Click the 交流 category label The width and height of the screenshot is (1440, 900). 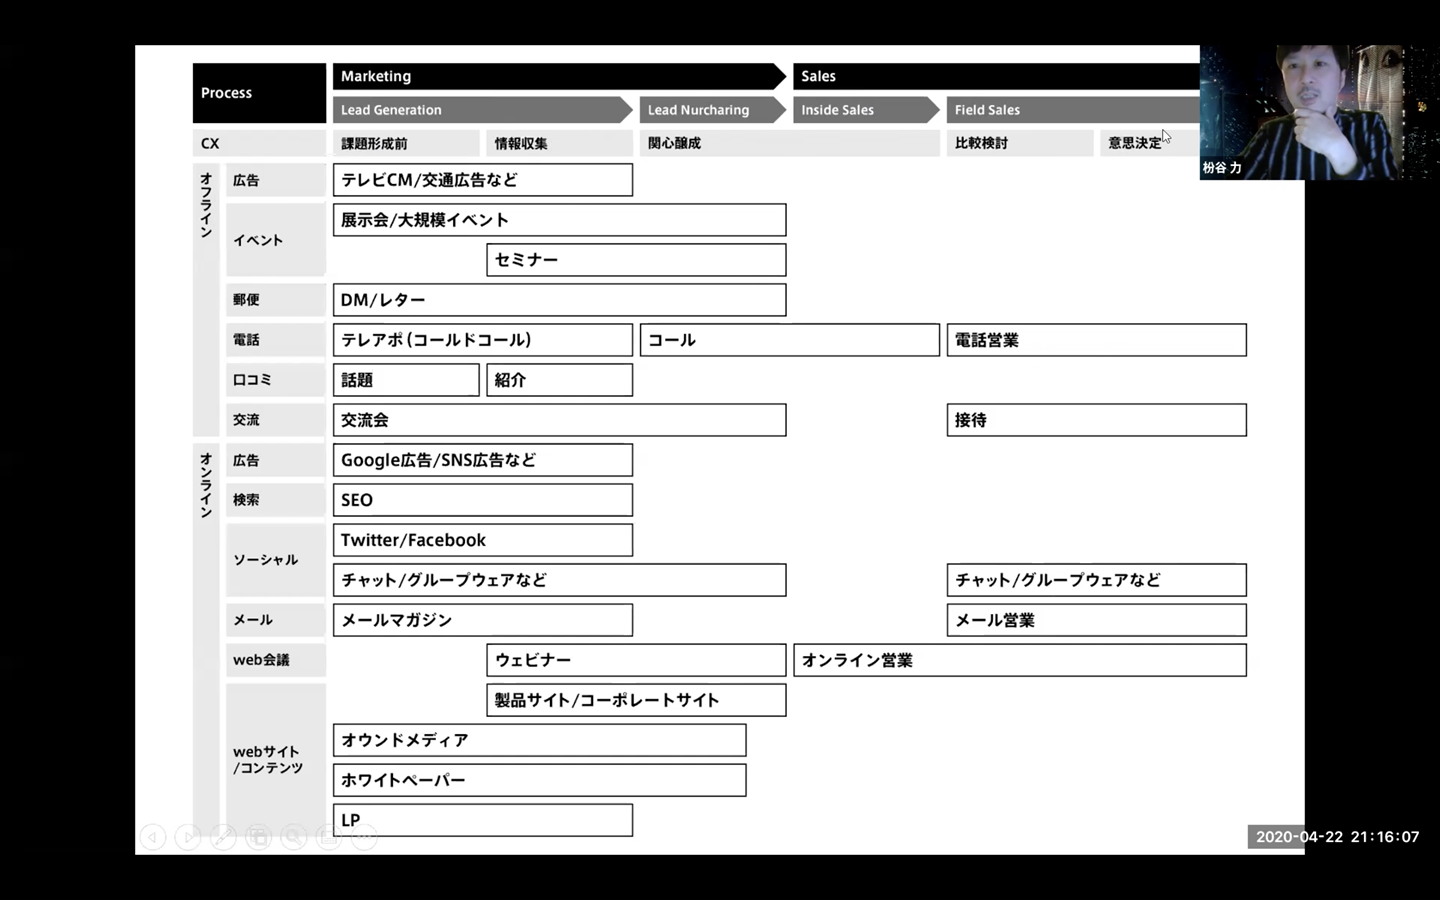tap(276, 420)
